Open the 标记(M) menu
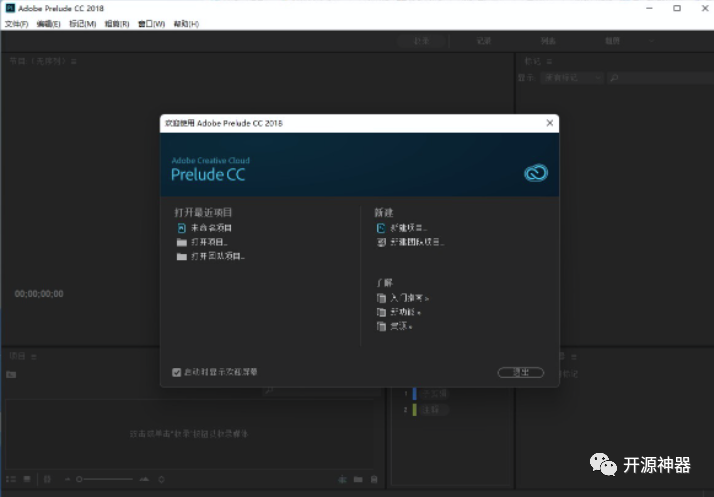The width and height of the screenshot is (714, 497). 82,24
